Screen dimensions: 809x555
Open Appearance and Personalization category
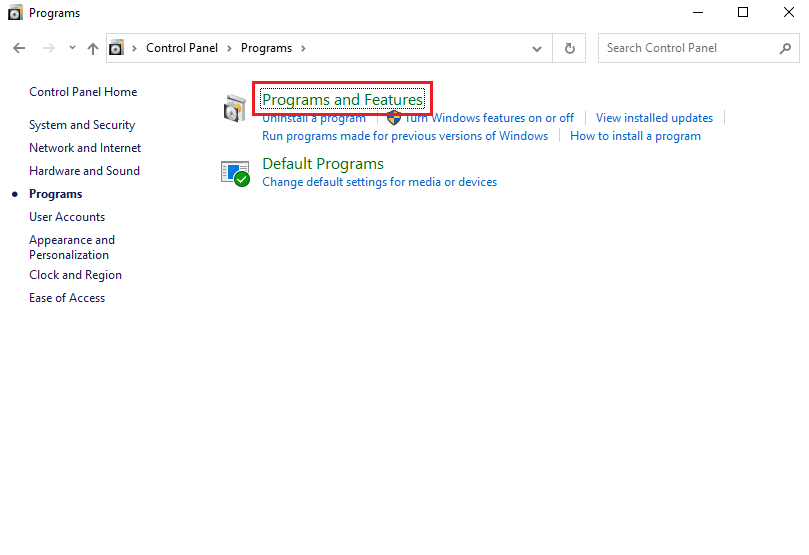[72, 247]
